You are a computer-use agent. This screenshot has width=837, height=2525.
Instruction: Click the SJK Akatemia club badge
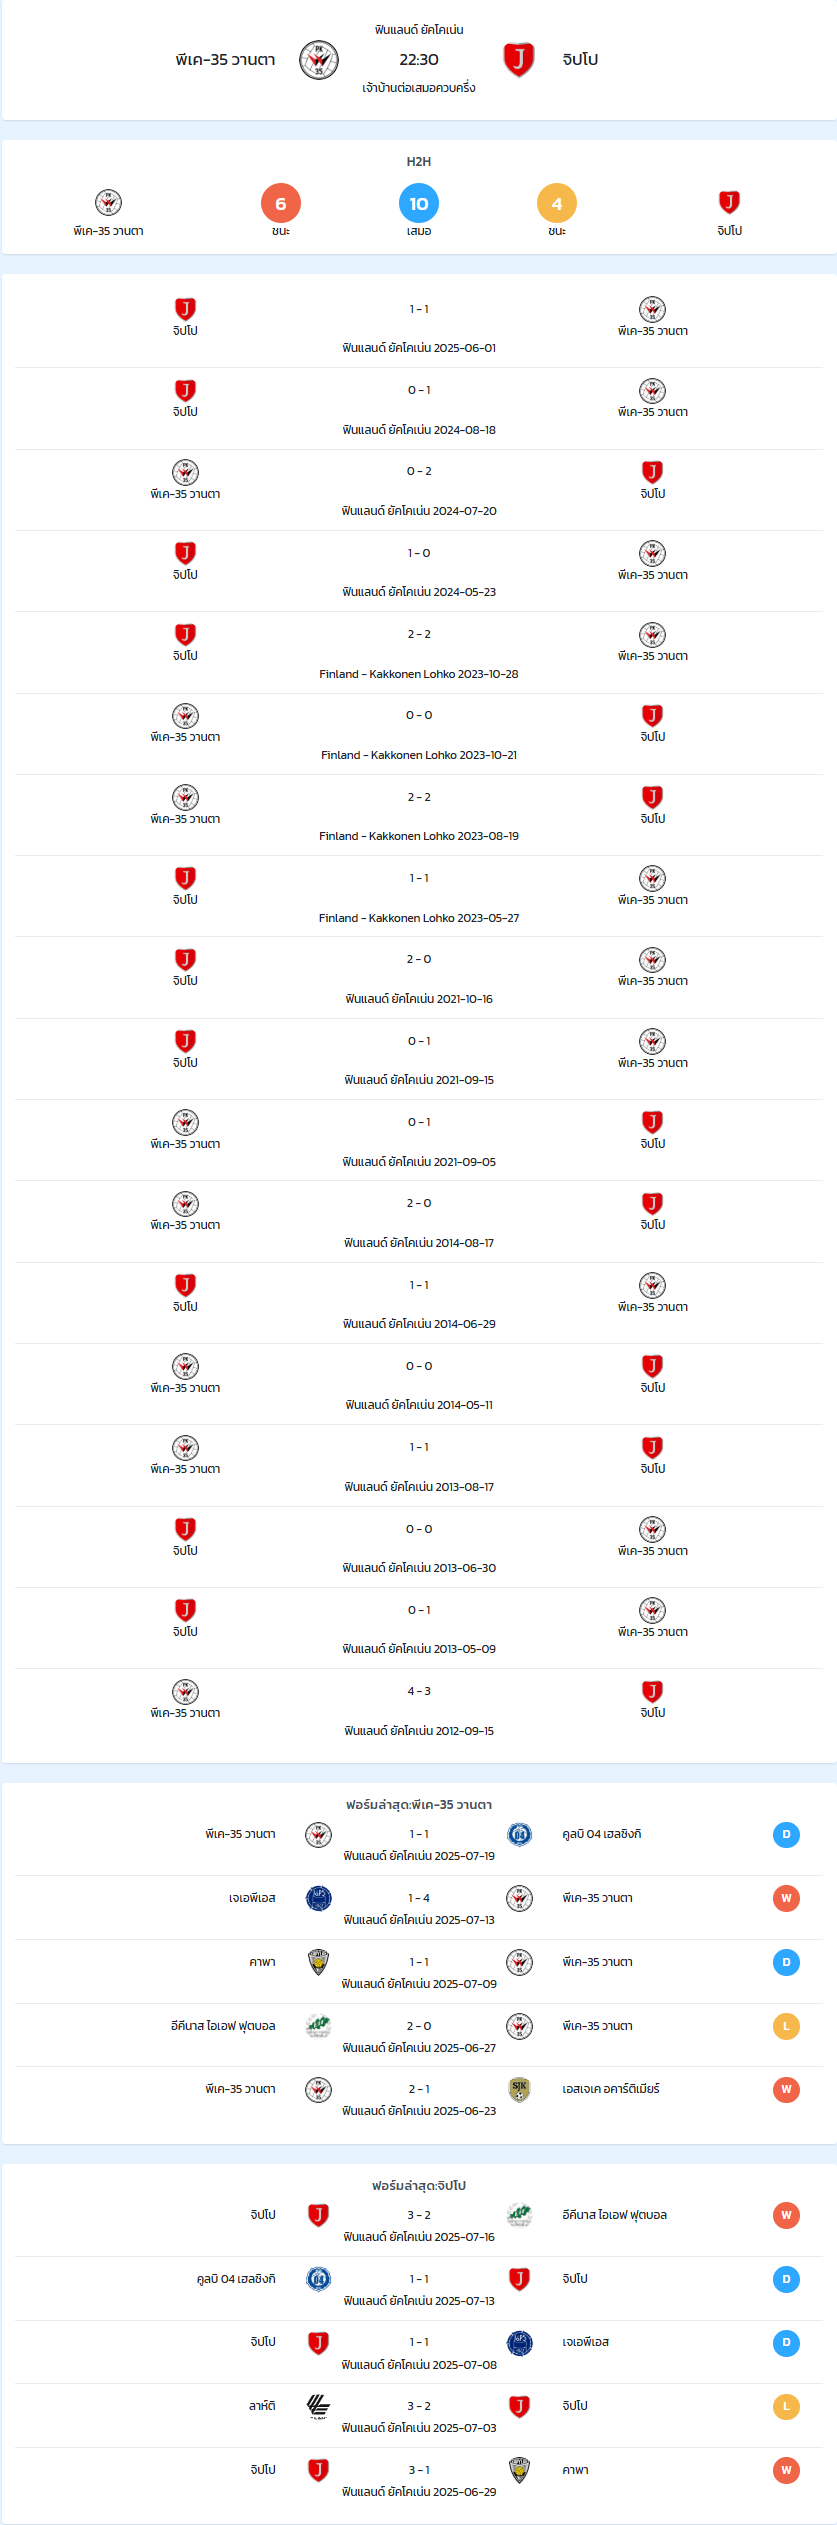[x=519, y=2089]
